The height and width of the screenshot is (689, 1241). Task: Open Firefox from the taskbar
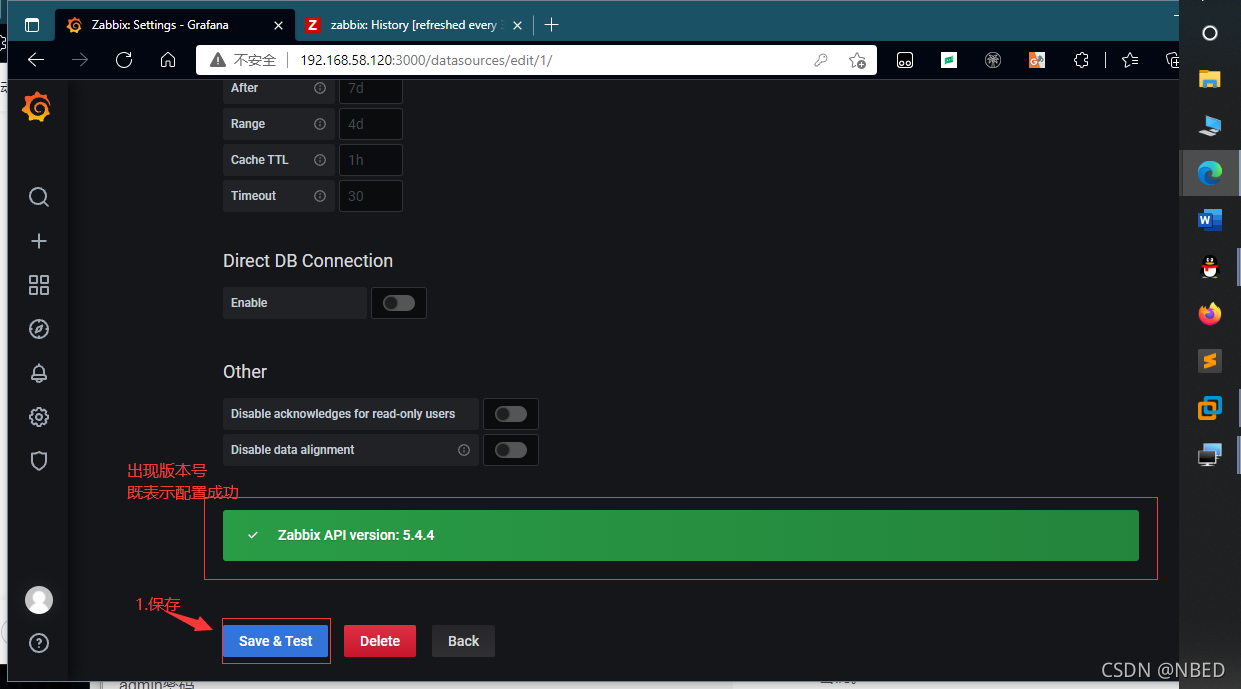(1210, 314)
